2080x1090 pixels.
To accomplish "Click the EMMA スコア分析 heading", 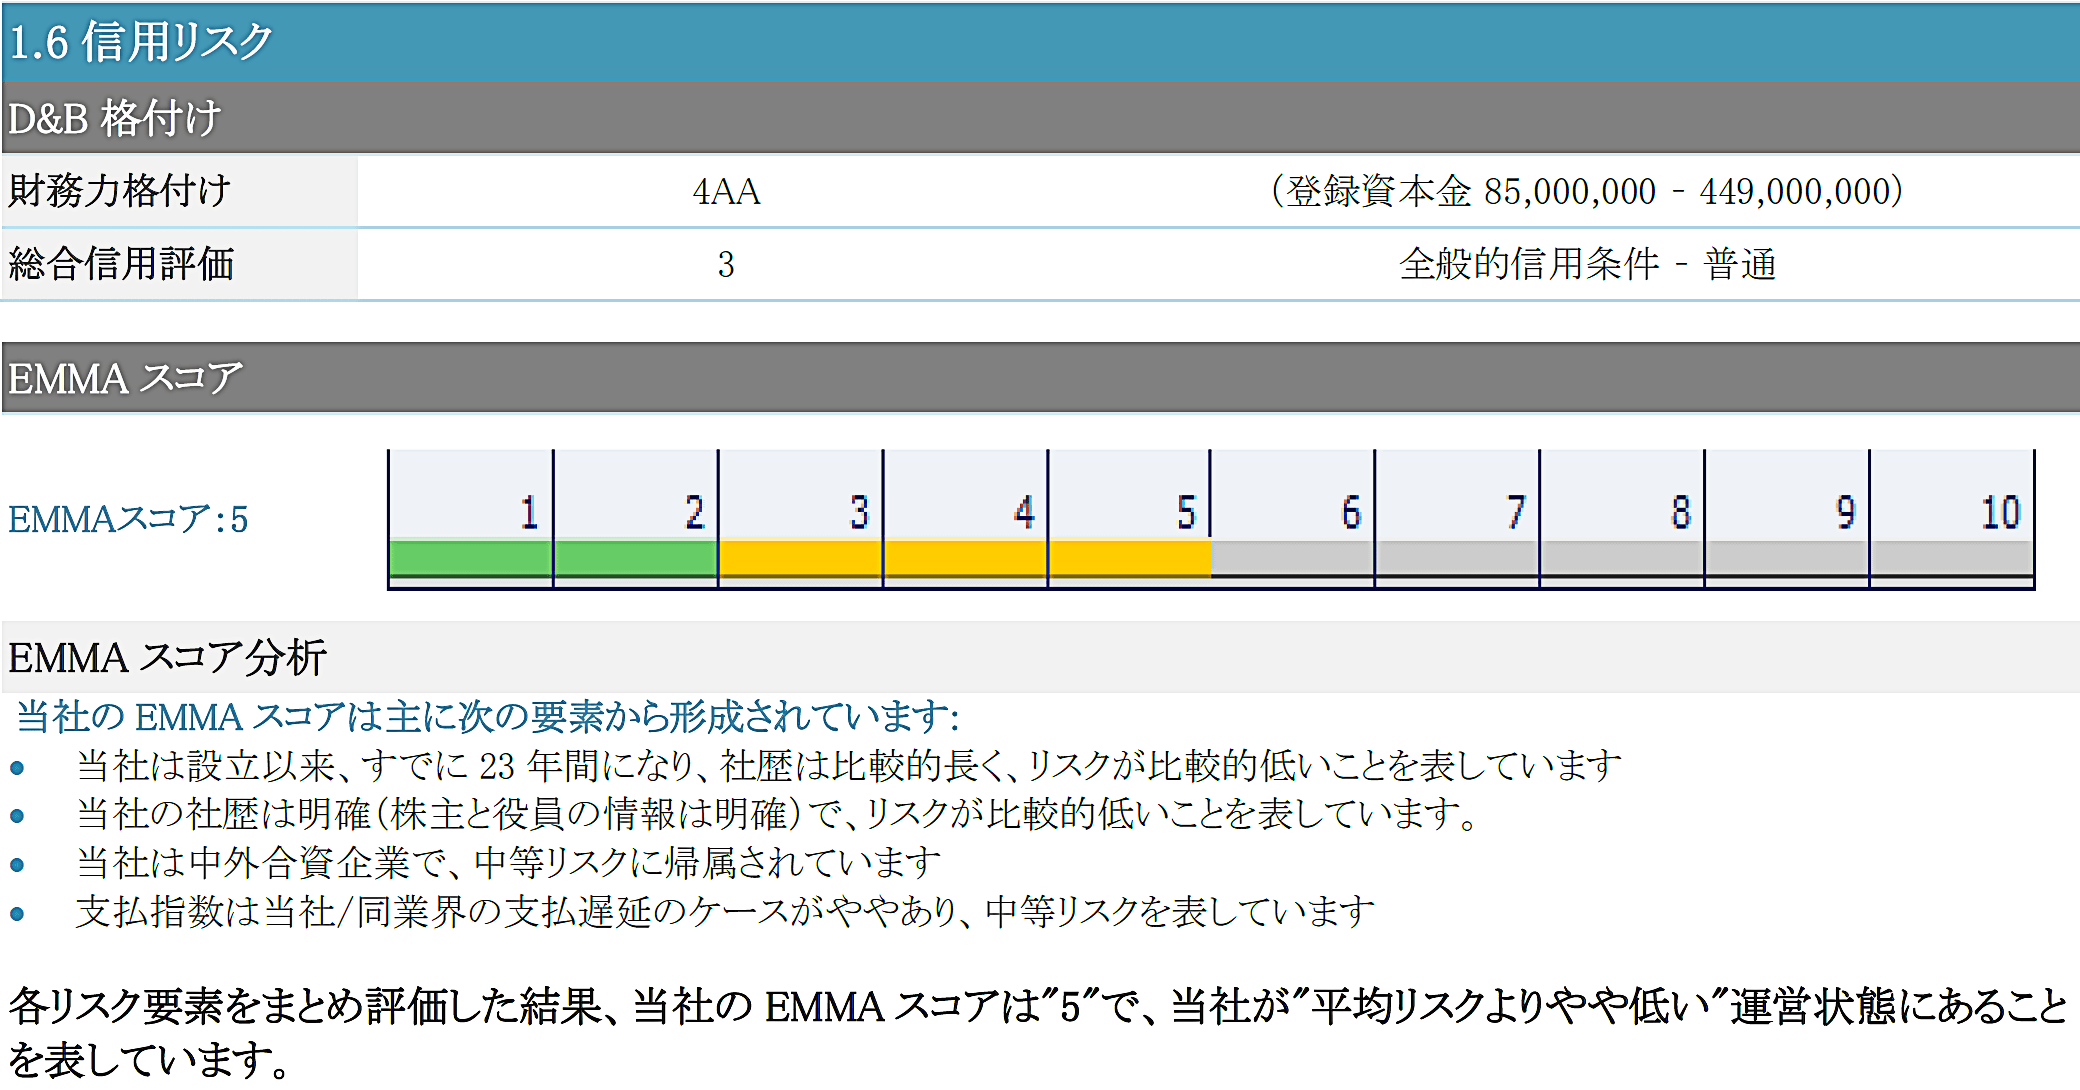I will pos(167,657).
